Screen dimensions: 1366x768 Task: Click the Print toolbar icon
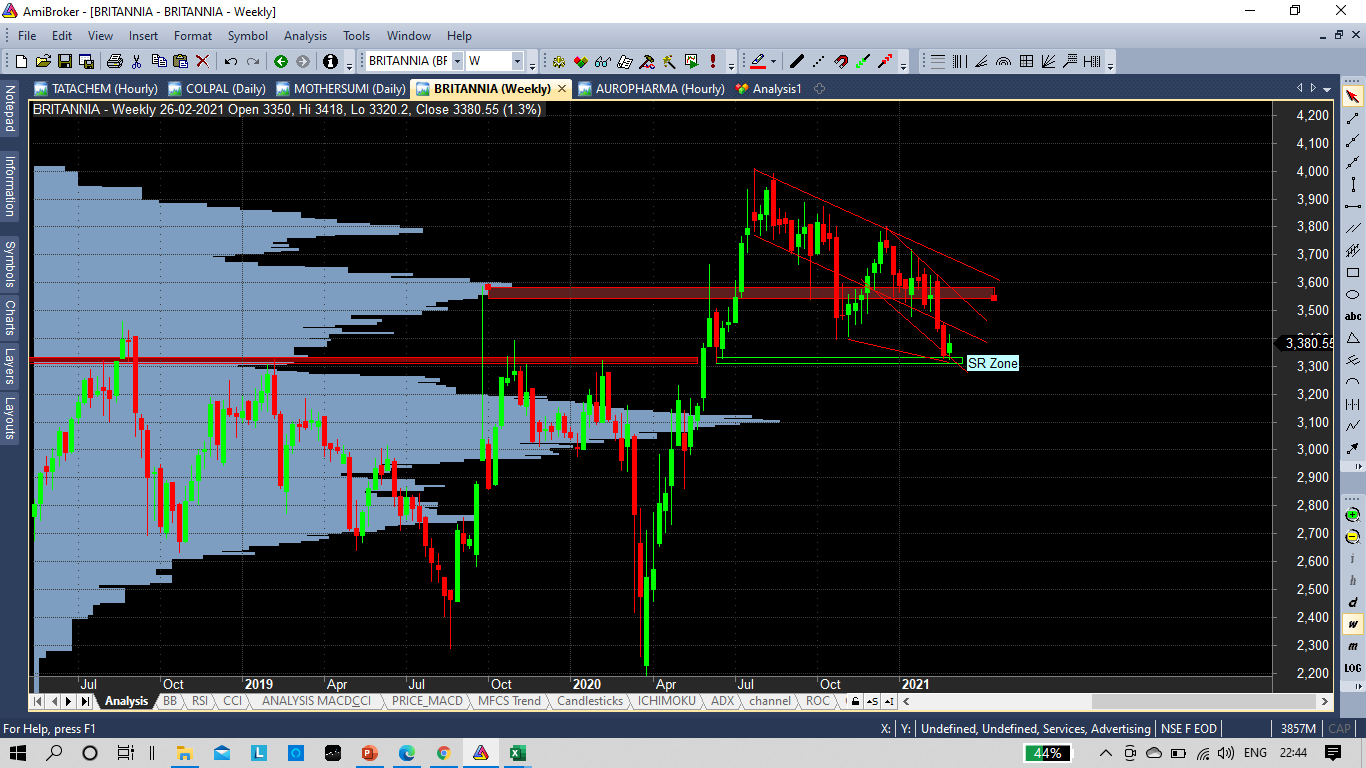115,61
